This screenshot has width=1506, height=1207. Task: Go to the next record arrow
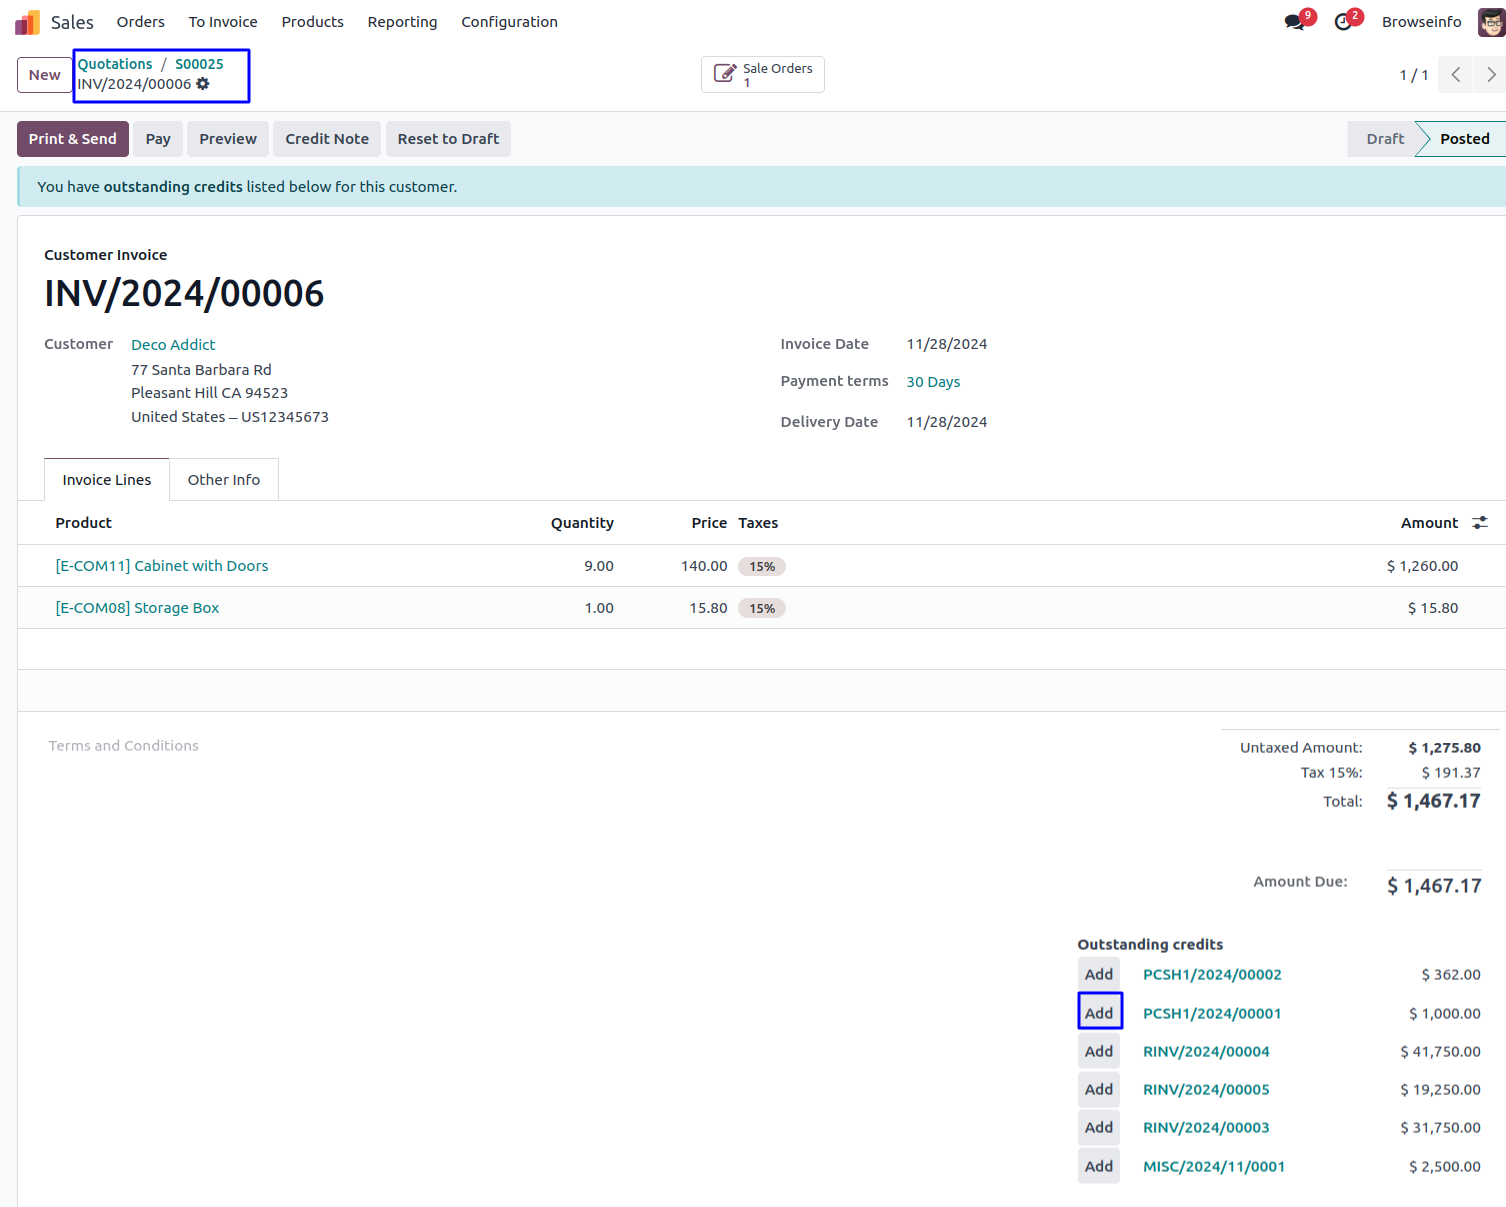pos(1490,75)
